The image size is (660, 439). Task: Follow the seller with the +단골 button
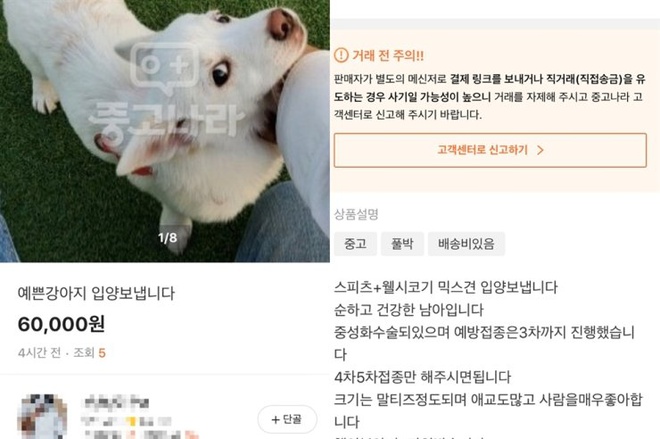coord(287,419)
